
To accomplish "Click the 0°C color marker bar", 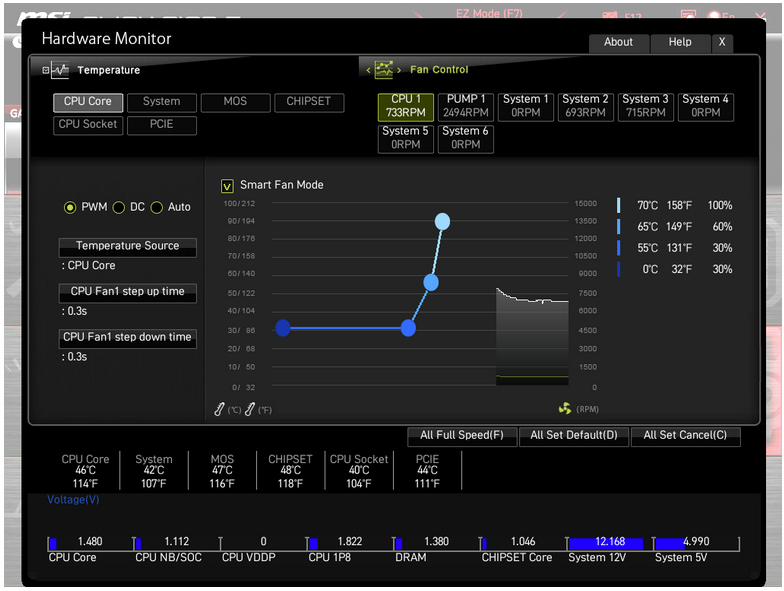I will point(618,270).
